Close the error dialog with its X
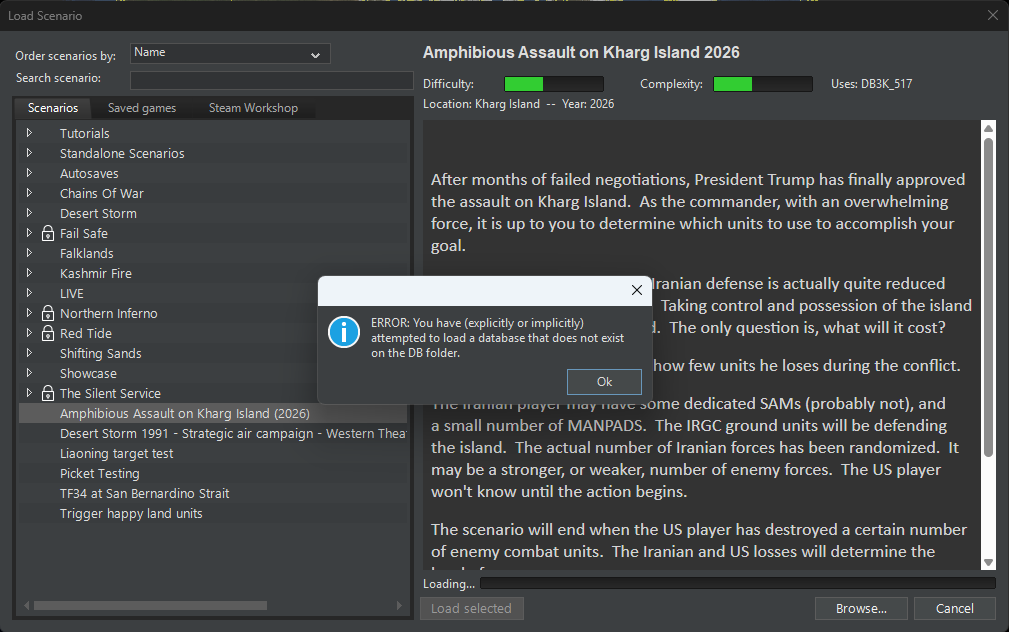This screenshot has height=632, width=1009. 636,290
